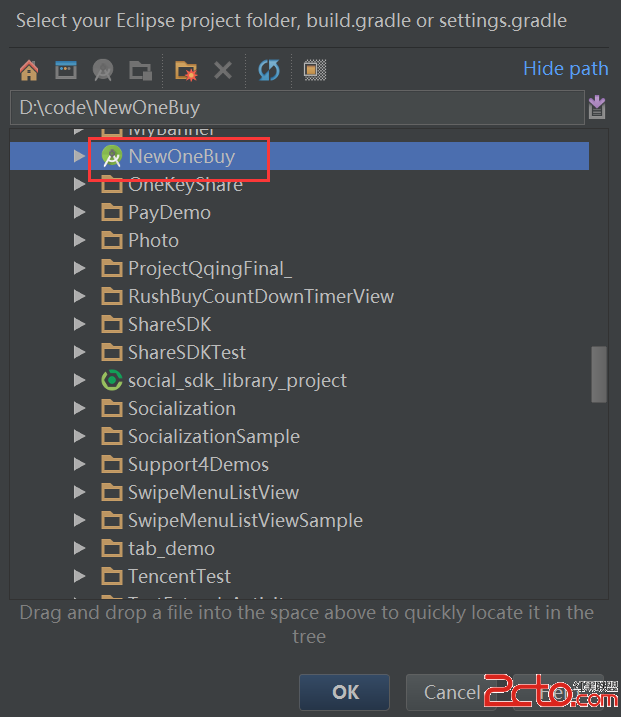Select the RushBuyCountDownTimerView folder
The height and width of the screenshot is (717, 621).
click(x=260, y=296)
